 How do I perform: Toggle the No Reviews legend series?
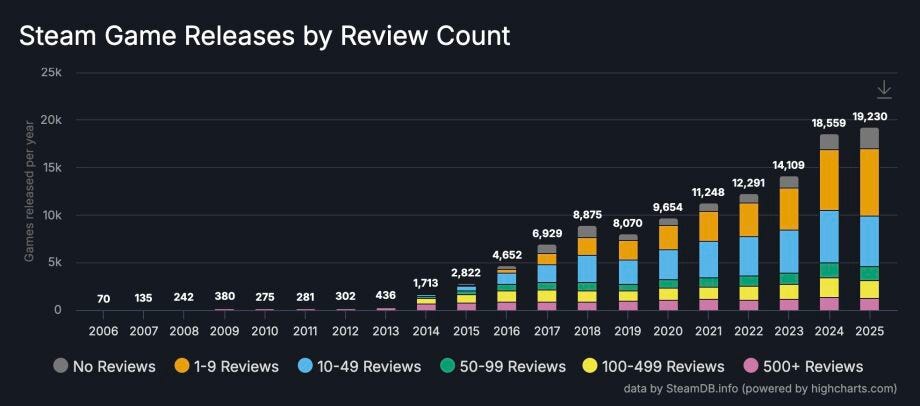coord(104,367)
